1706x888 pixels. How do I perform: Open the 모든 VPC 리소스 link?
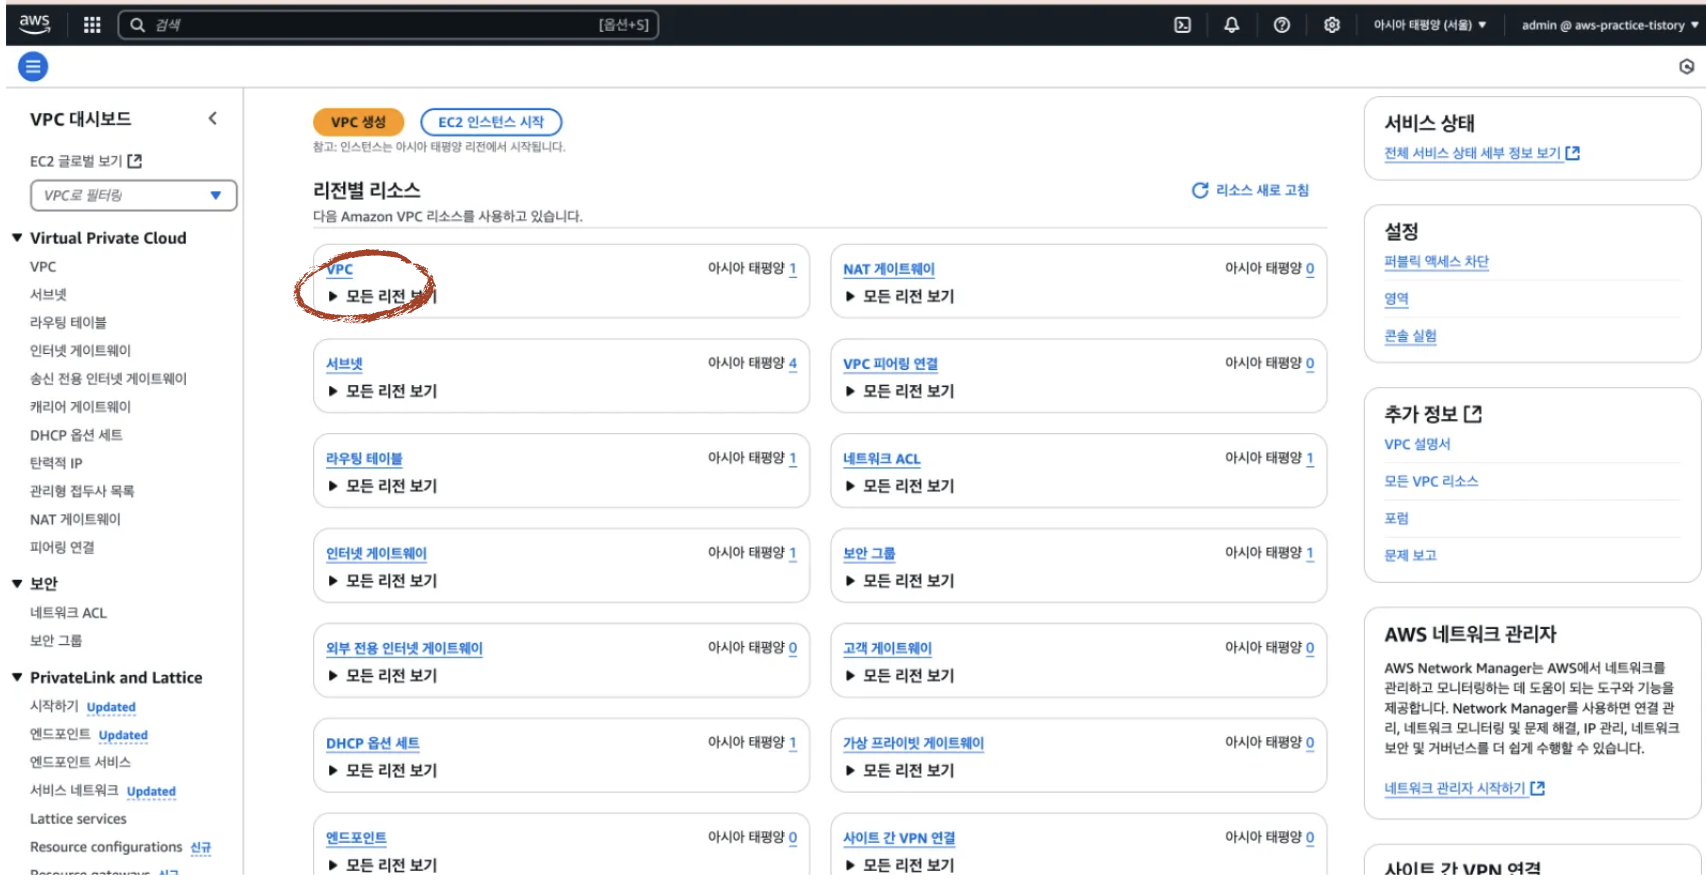1431,481
